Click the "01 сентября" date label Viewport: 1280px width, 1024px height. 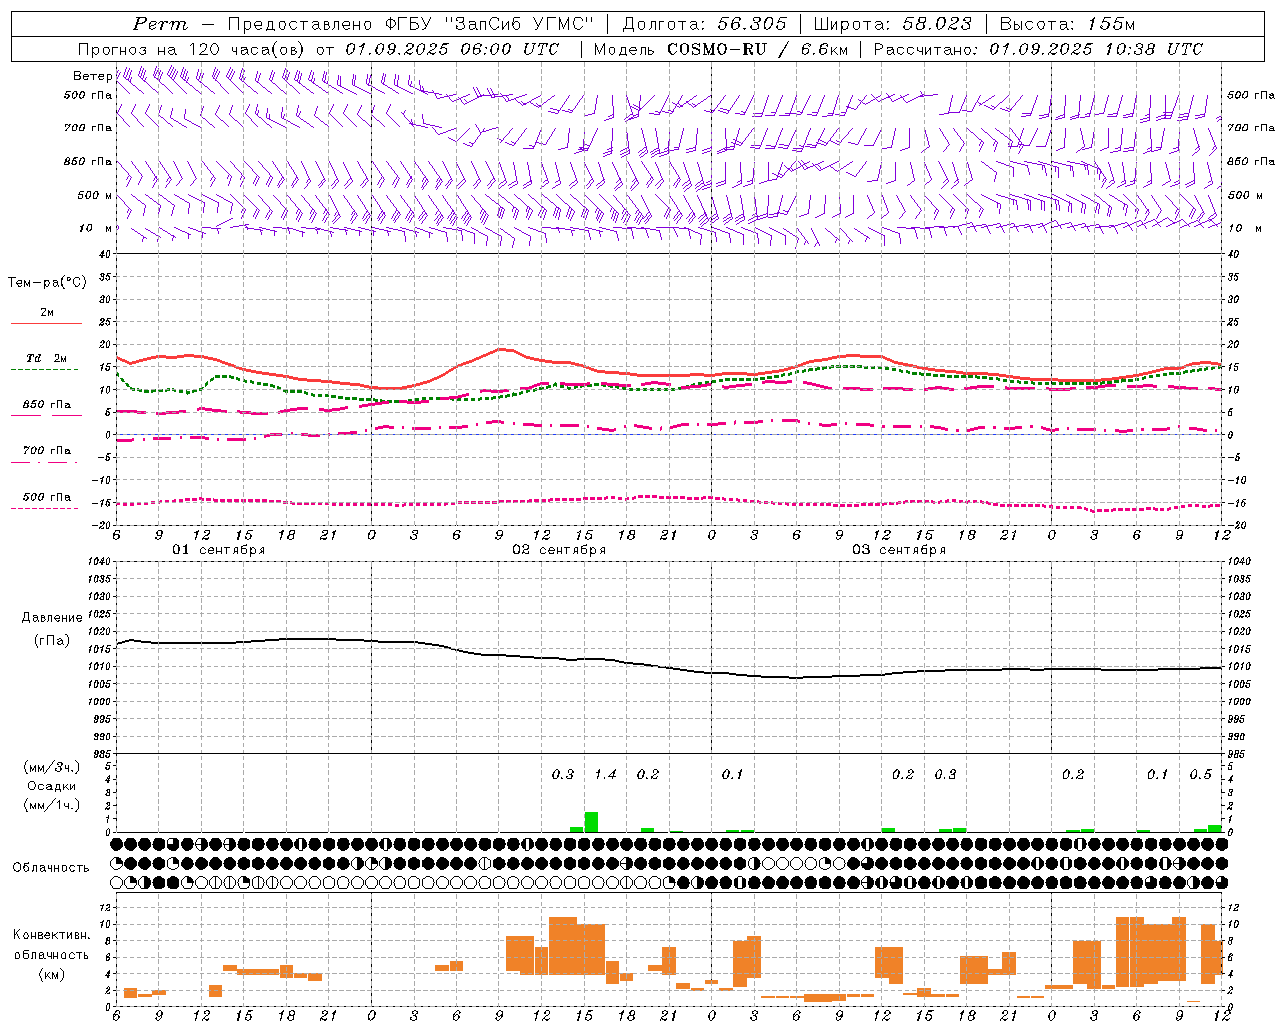[219, 550]
